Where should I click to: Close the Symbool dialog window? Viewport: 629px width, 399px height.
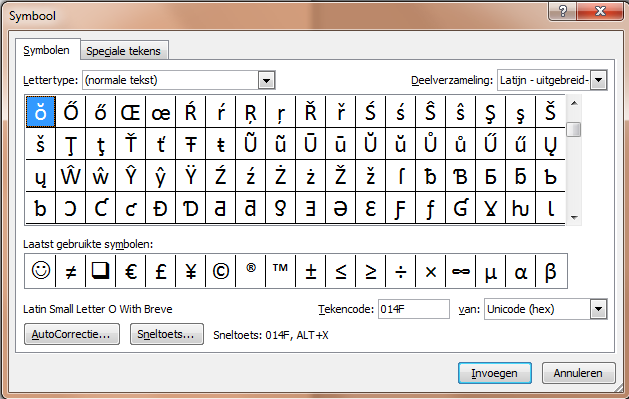[x=601, y=11]
